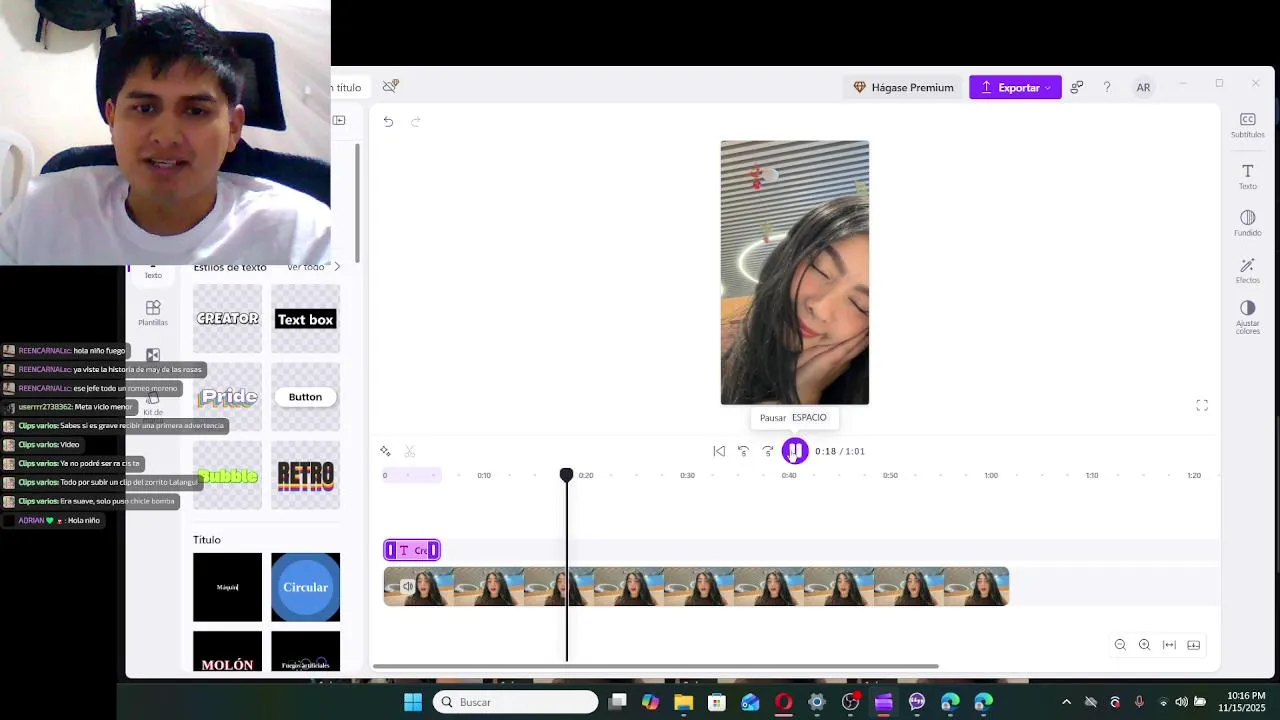Undo the last edit
The image size is (1280, 720).
[388, 122]
